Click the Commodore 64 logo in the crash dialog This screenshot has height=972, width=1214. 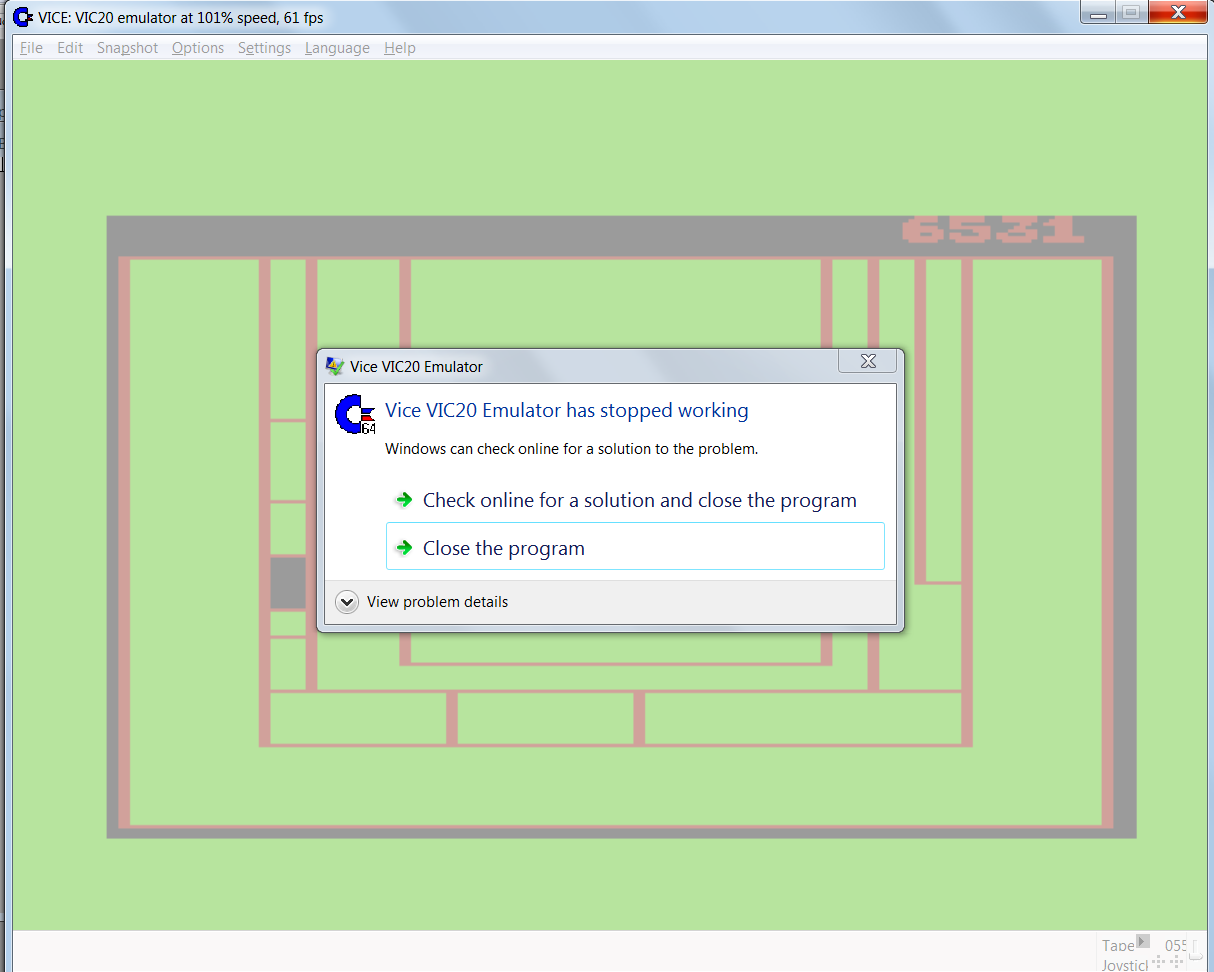355,415
